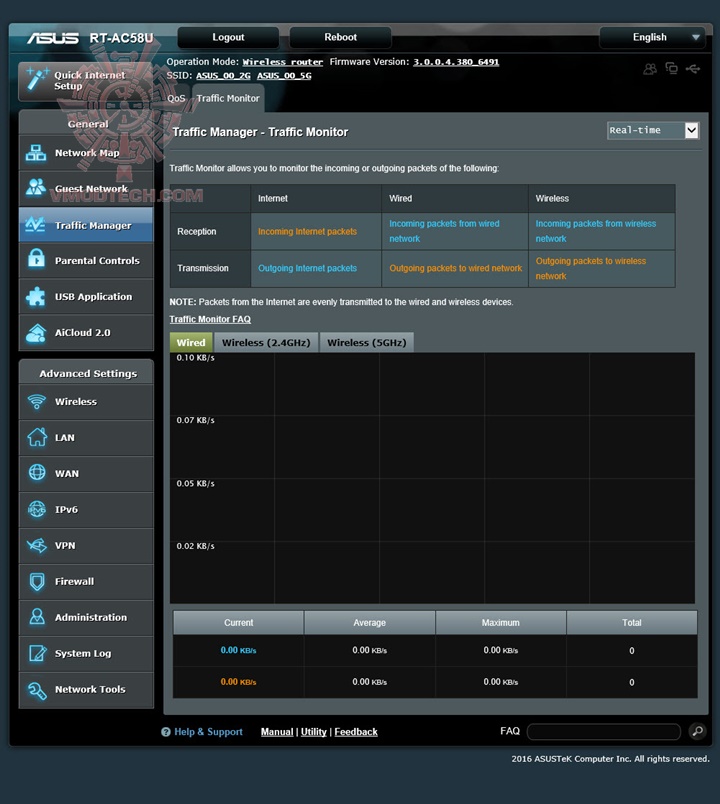Click the 0.10 KB/s graph axis label
The width and height of the screenshot is (720, 804).
[195, 357]
